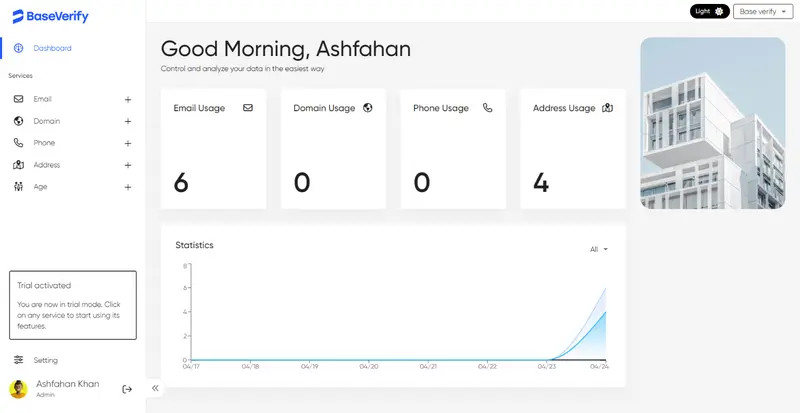Click the Age service icon in sidebar
The width and height of the screenshot is (800, 413).
pos(18,187)
